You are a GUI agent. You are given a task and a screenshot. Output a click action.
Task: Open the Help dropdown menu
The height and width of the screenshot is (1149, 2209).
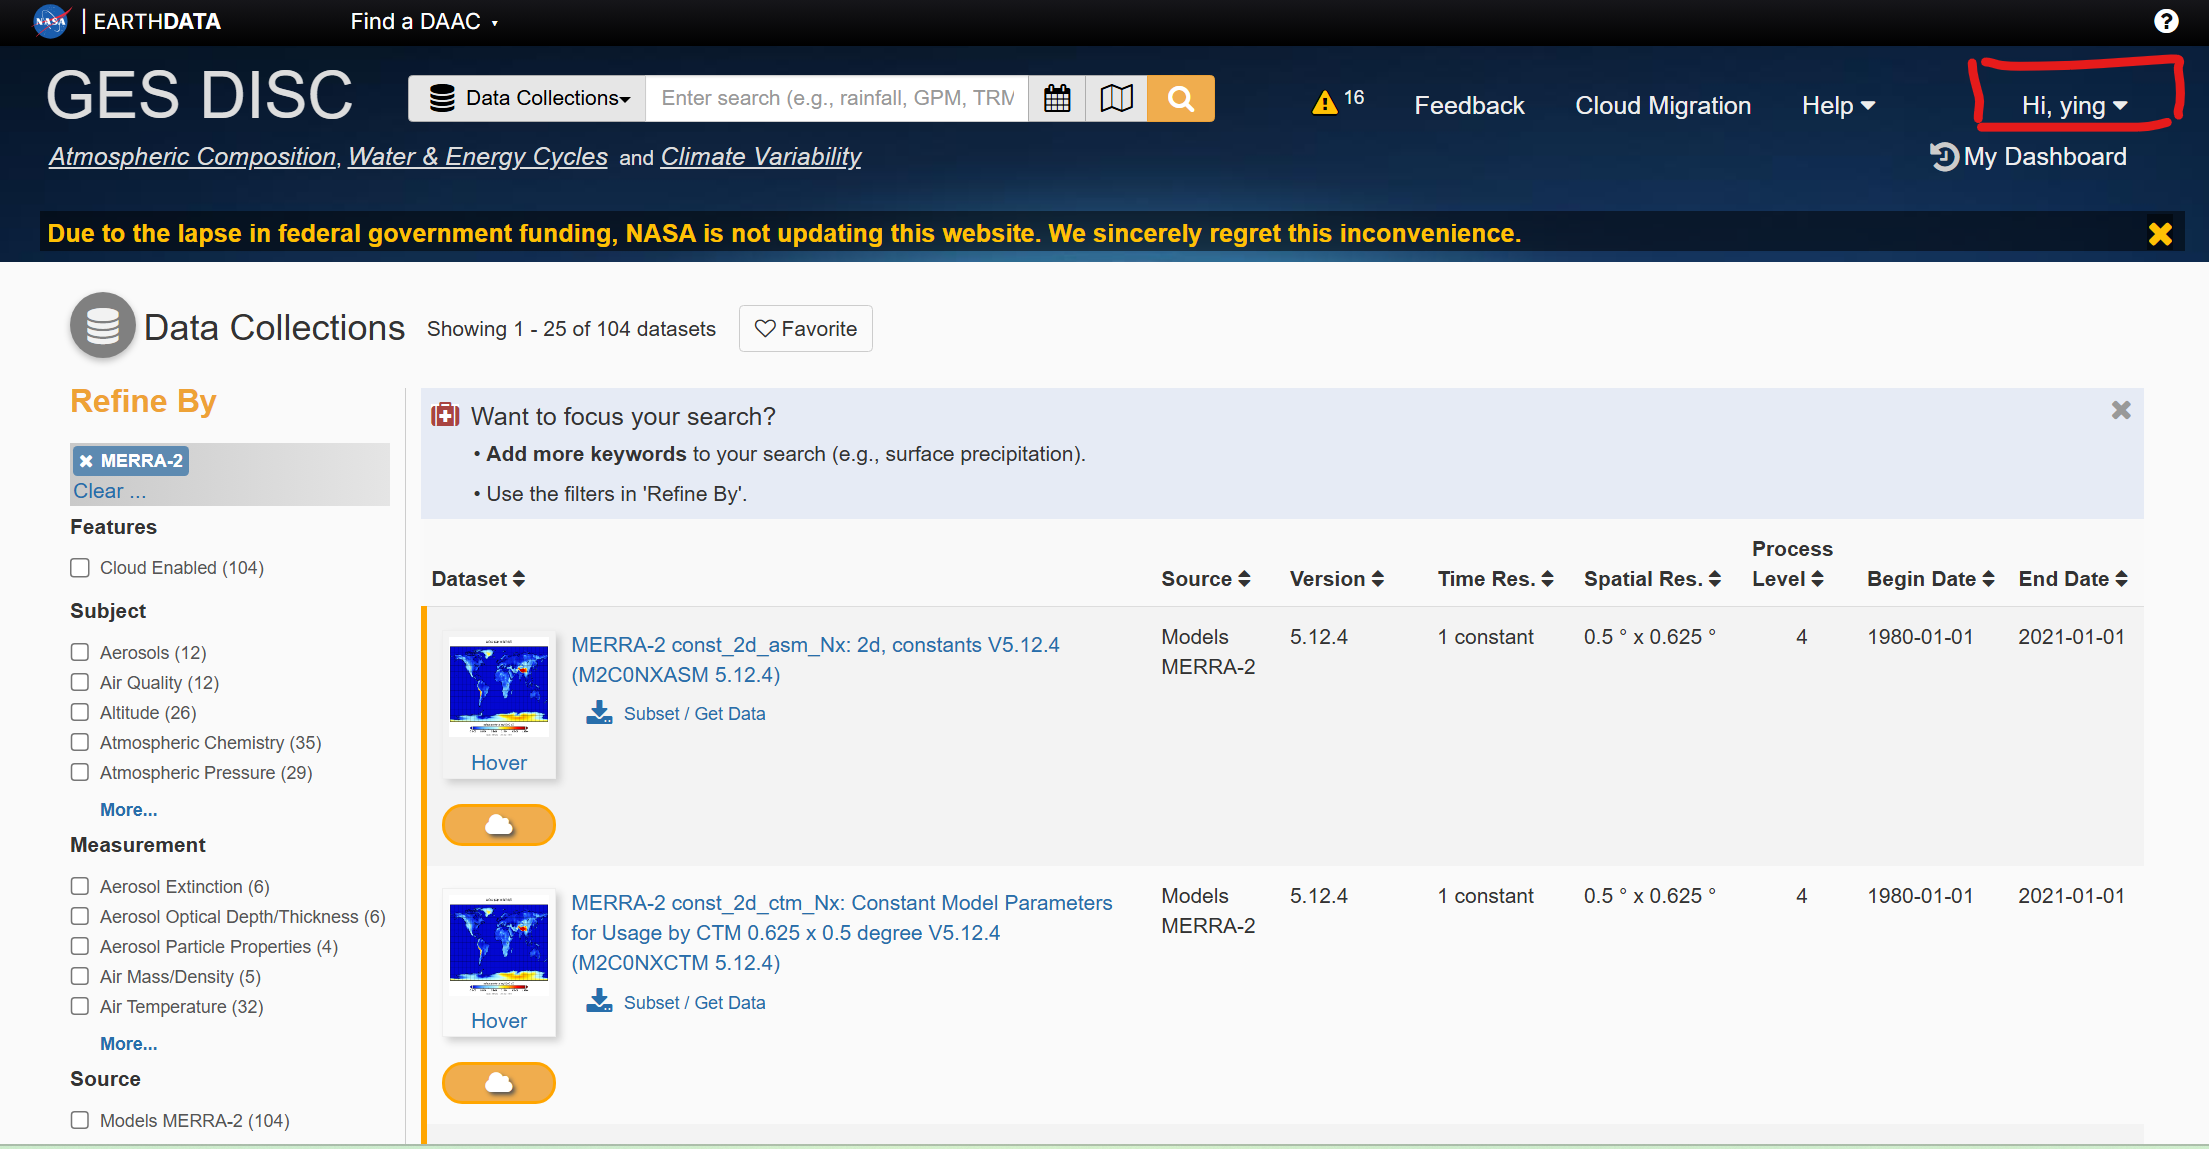point(1837,105)
